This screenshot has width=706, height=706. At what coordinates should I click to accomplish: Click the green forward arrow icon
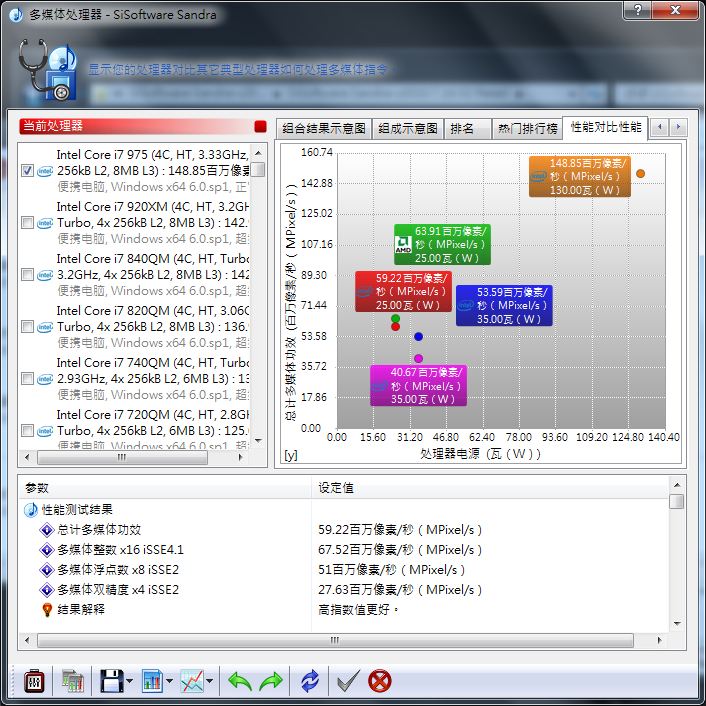click(x=272, y=682)
